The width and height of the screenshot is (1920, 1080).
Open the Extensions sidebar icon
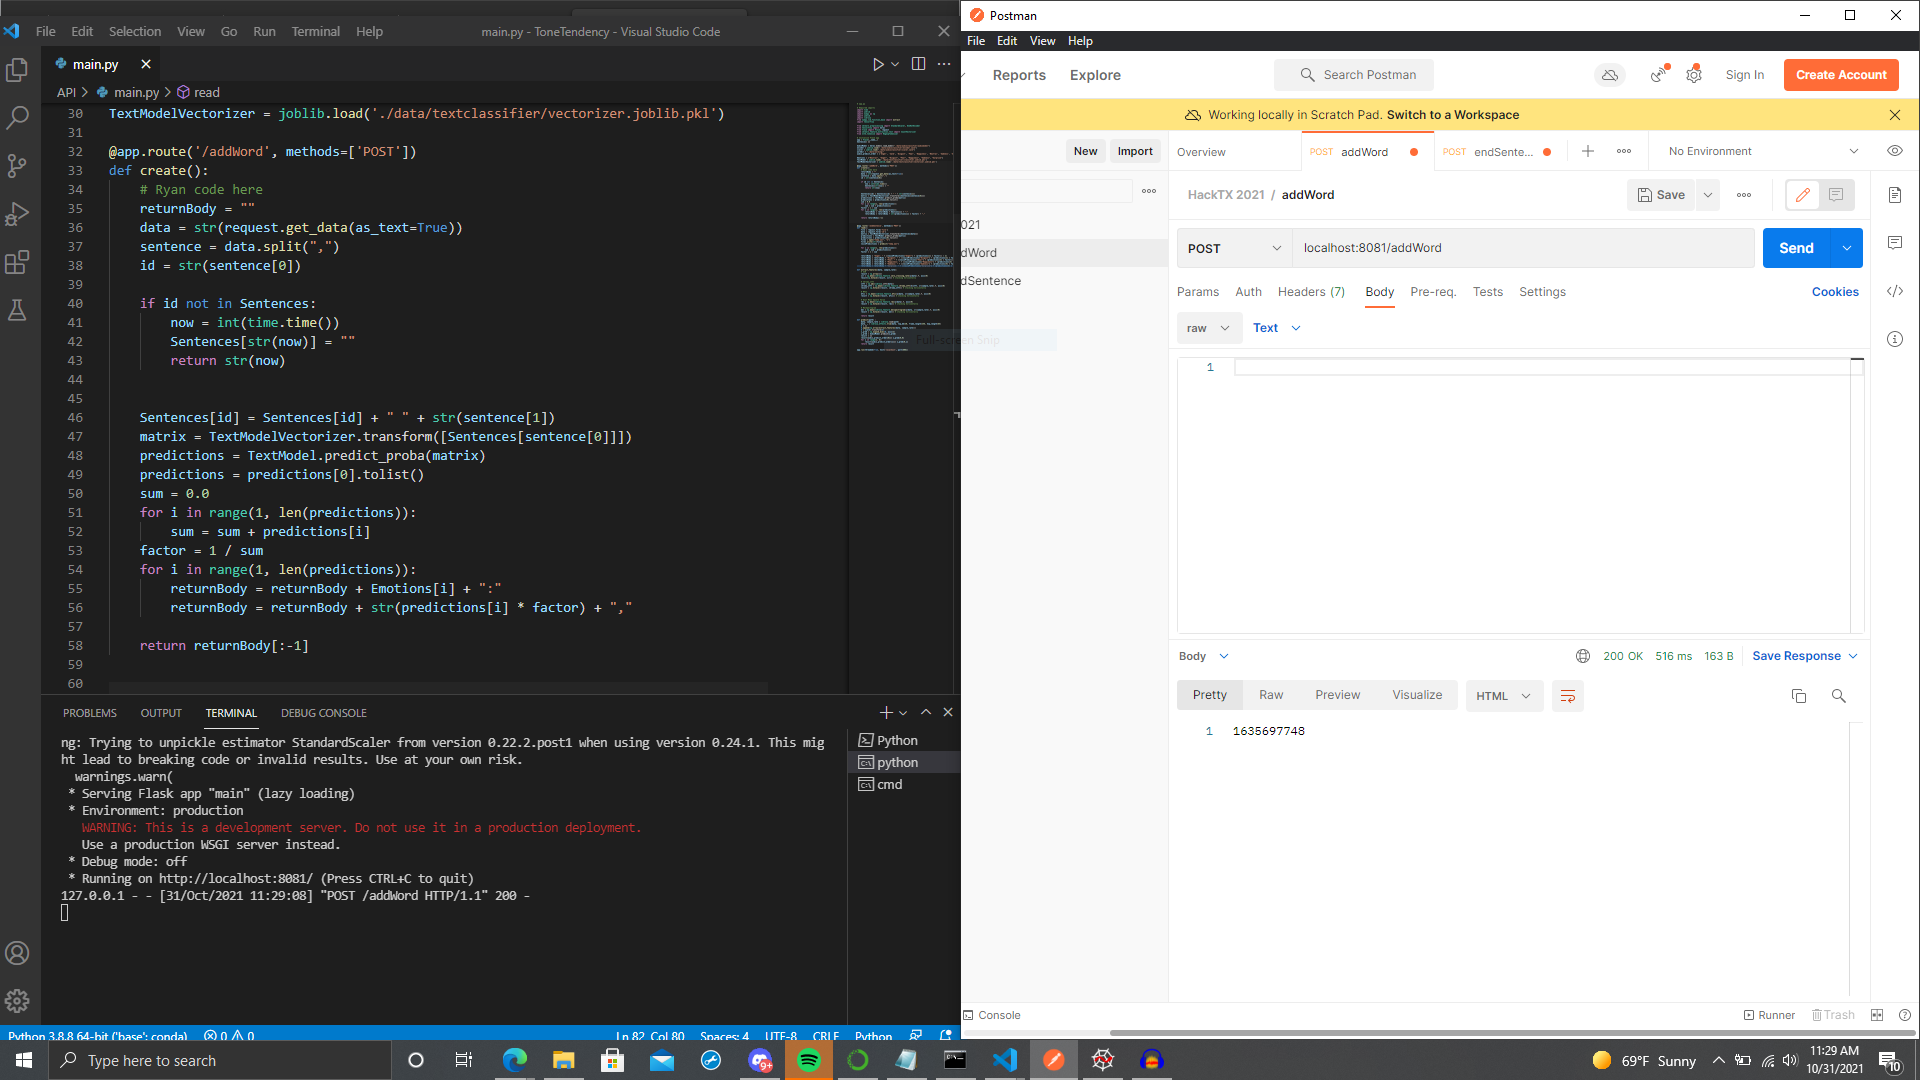(x=17, y=263)
